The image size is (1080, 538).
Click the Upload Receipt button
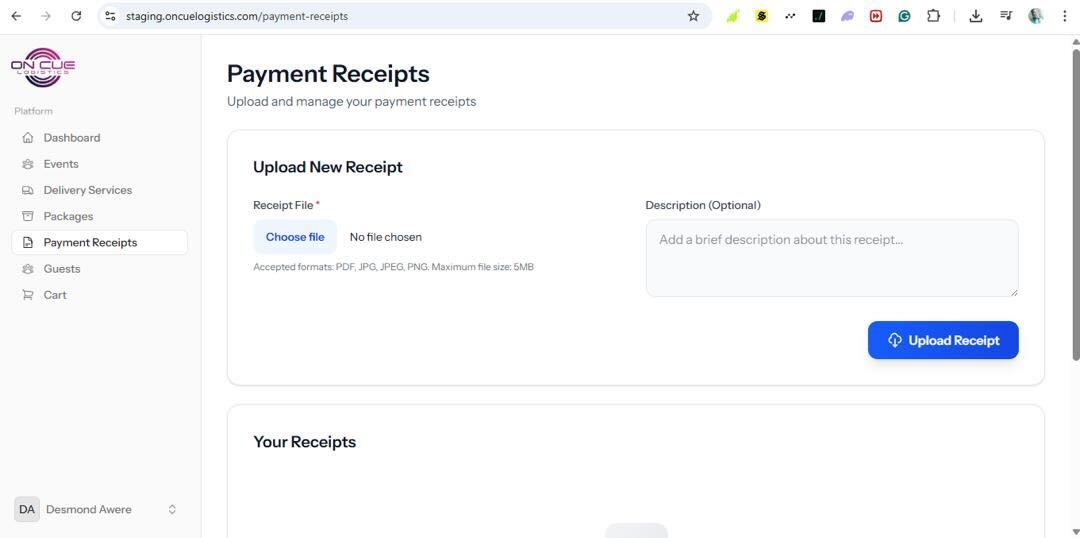[x=942, y=340]
